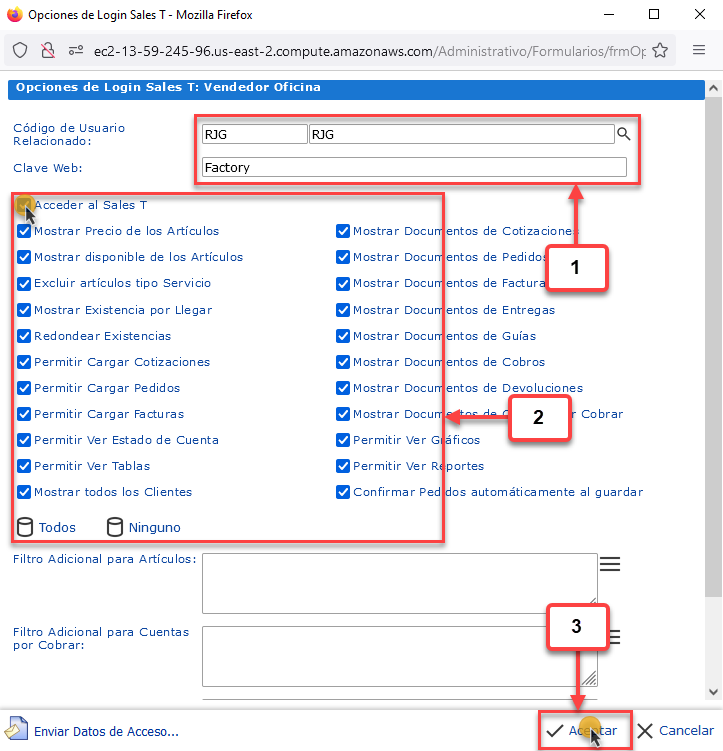Click the Clave Web text field
The image size is (723, 751).
pyautogui.click(x=414, y=168)
